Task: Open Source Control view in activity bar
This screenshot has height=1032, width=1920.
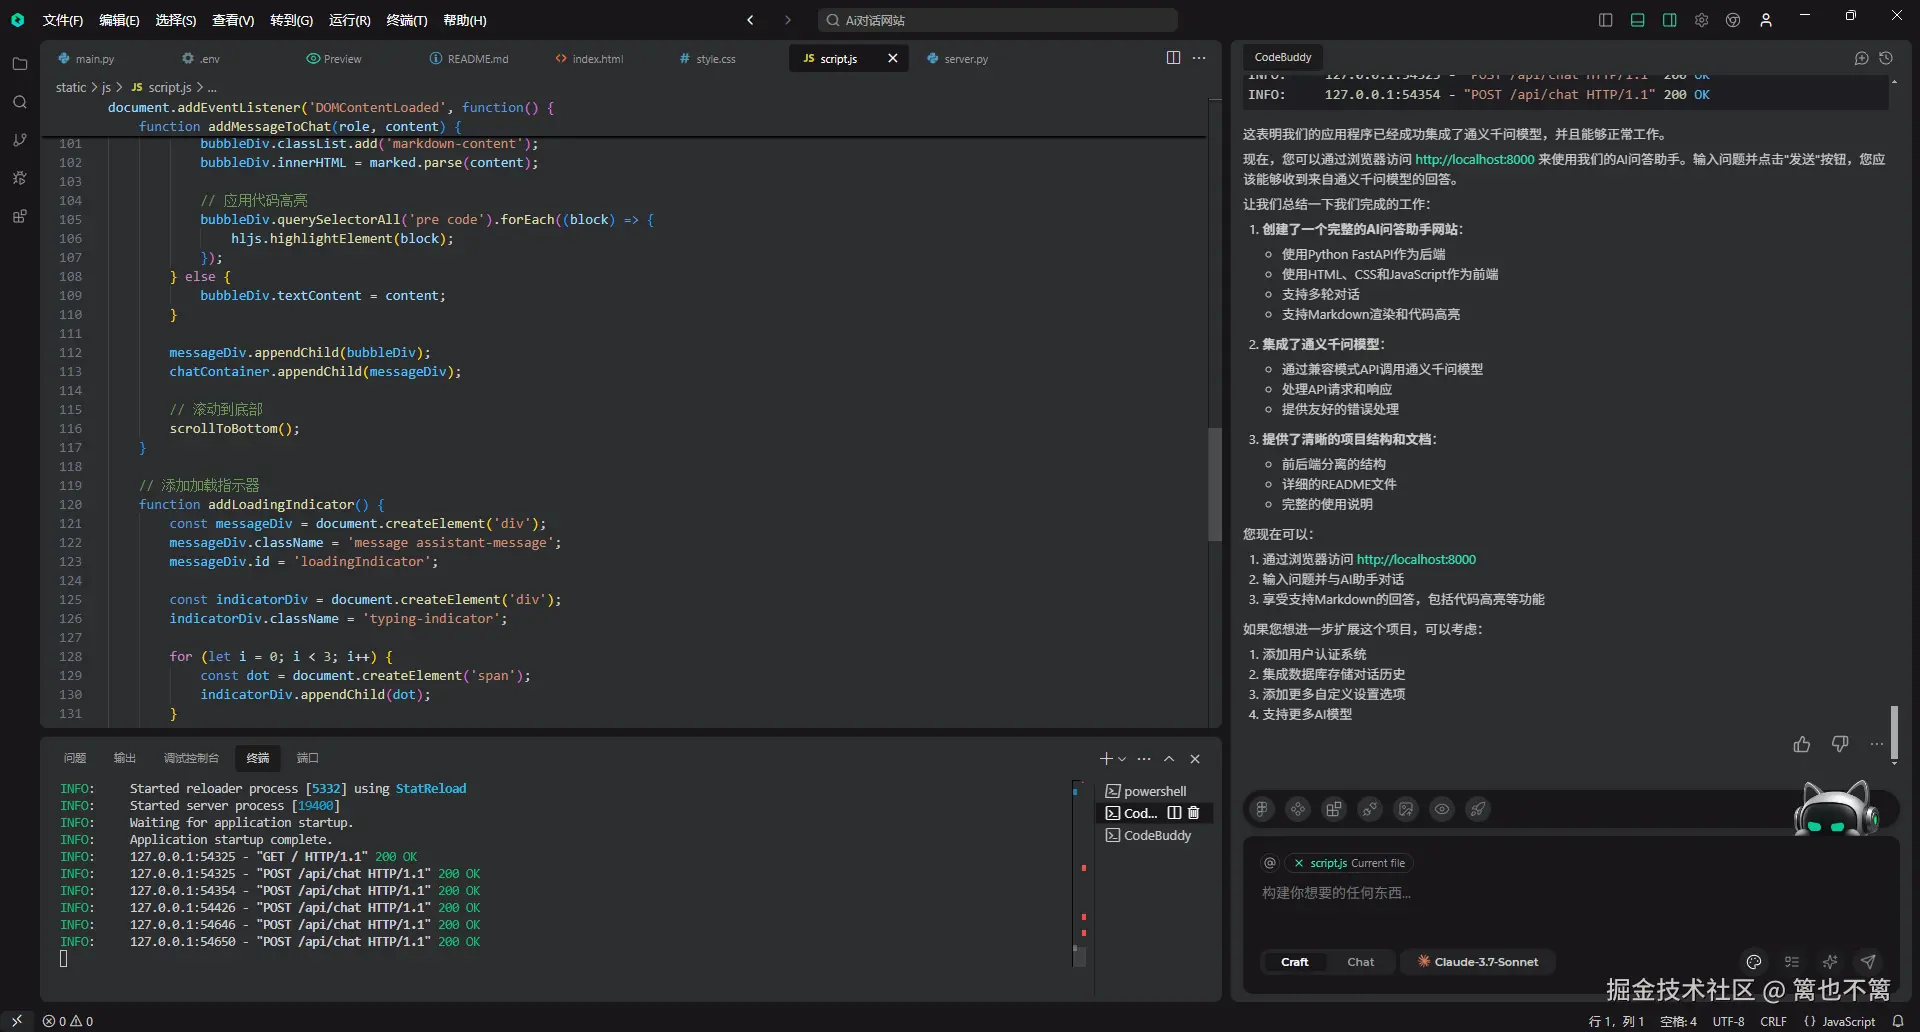Action: [x=19, y=140]
